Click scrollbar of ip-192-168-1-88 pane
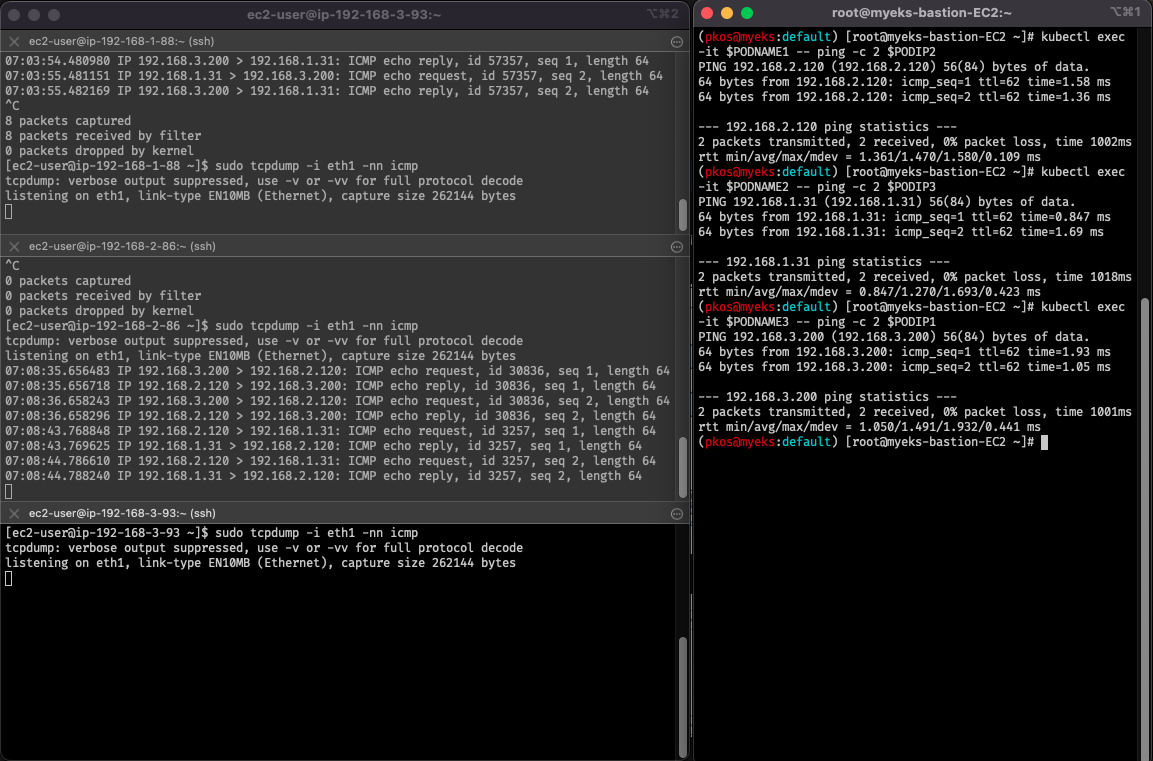Screen dimensions: 1153x761 [683, 214]
